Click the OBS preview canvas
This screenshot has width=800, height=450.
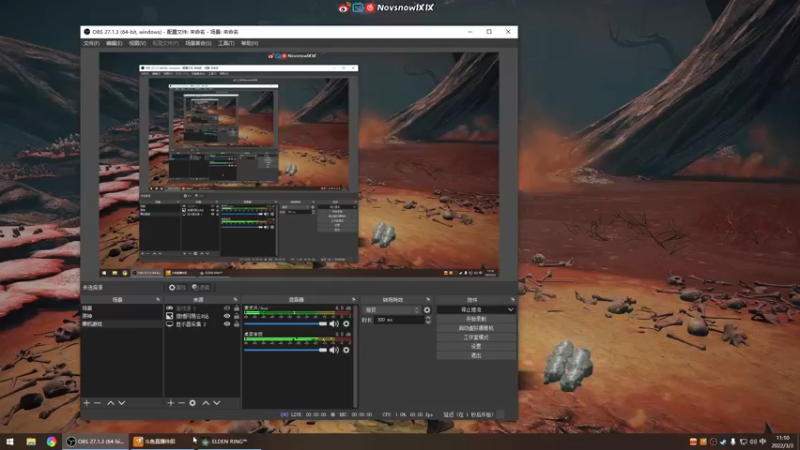pyautogui.click(x=299, y=164)
